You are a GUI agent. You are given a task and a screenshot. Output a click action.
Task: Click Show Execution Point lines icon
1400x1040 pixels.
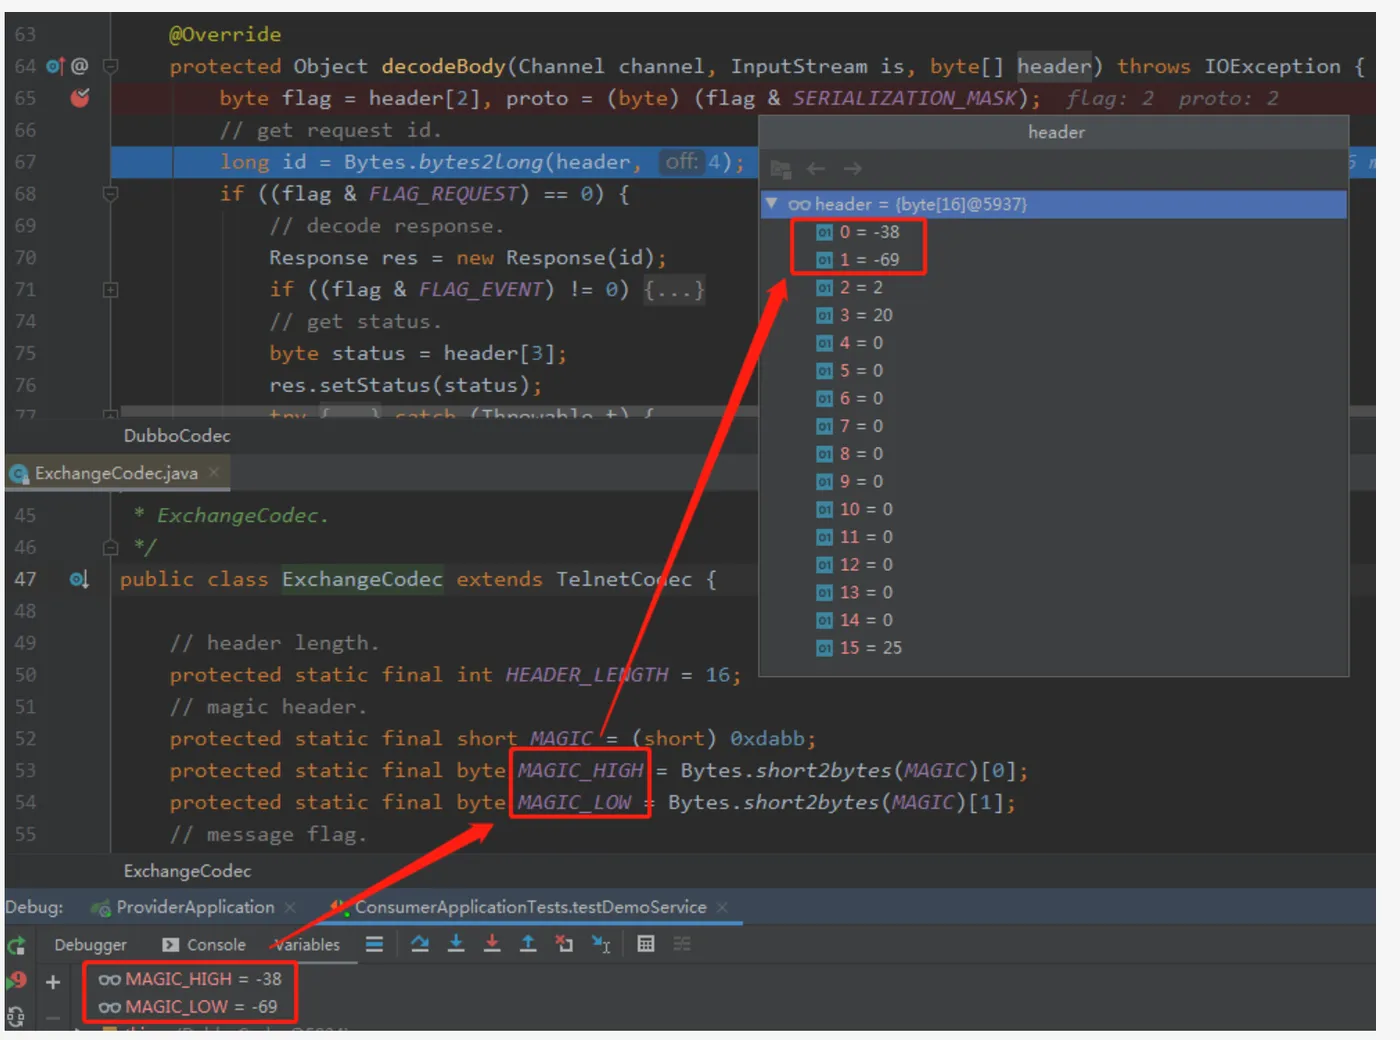[x=374, y=943]
